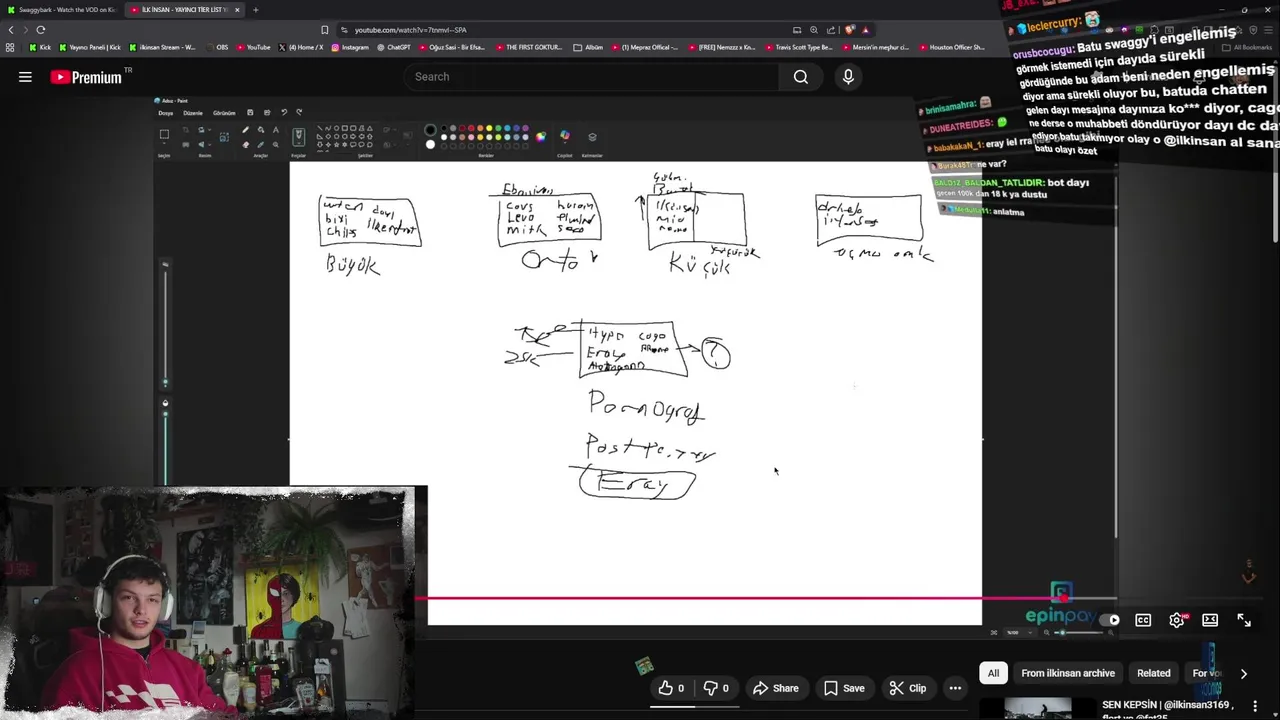
Task: Open the Share dialog for this video
Action: [775, 688]
